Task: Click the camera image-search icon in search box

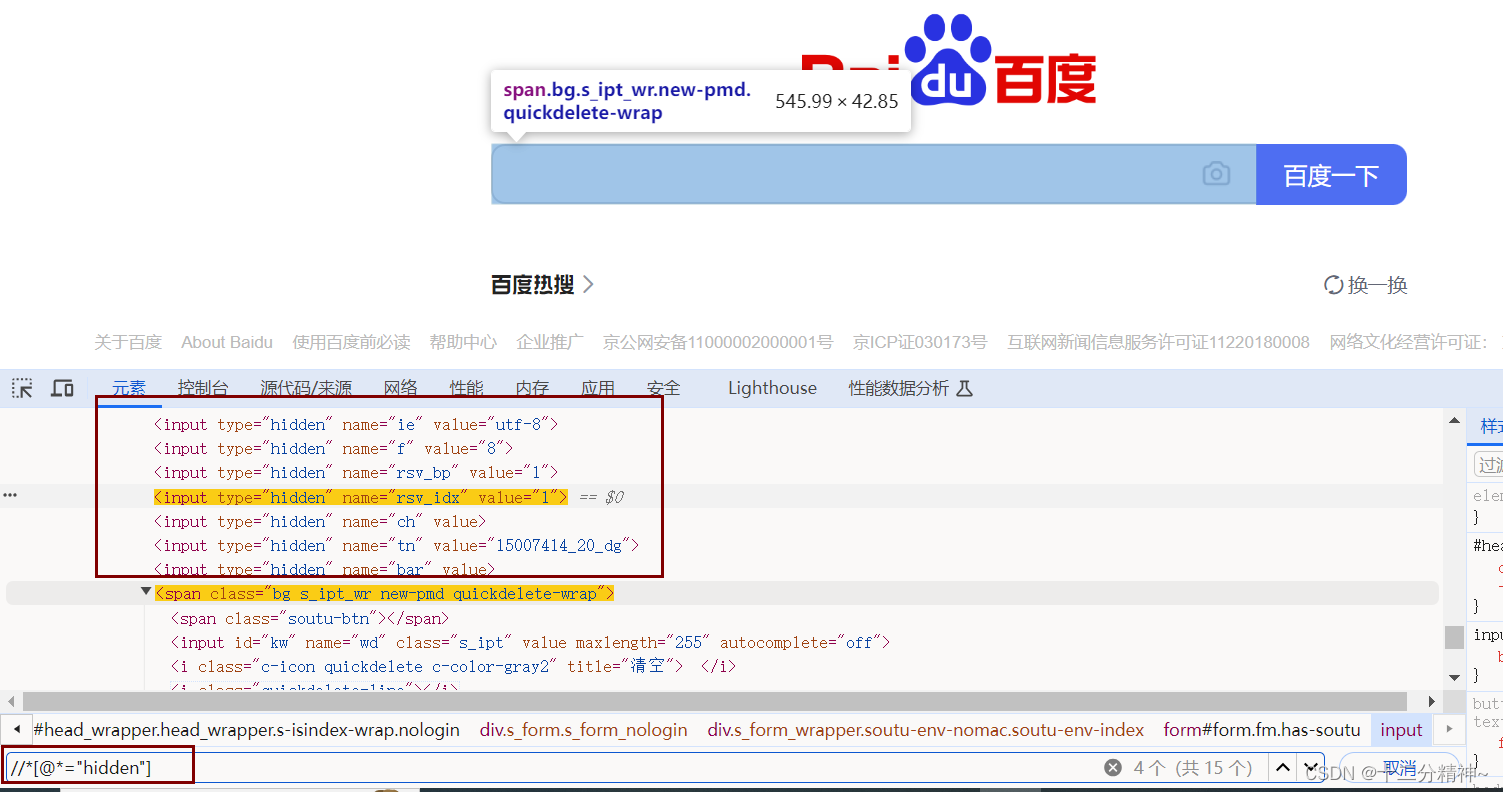Action: (1216, 174)
